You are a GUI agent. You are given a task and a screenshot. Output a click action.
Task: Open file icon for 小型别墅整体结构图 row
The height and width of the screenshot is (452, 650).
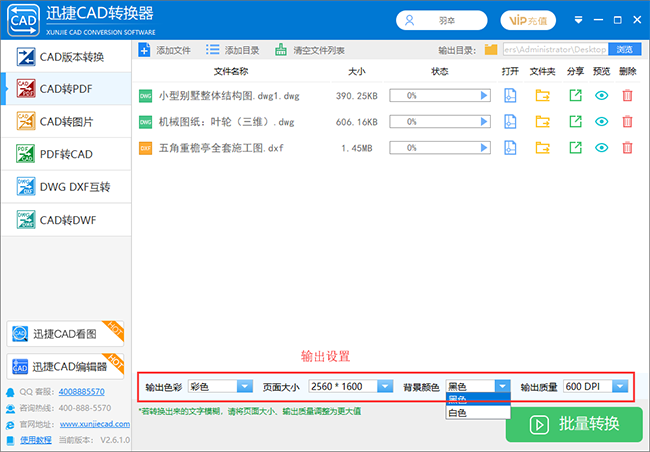(x=510, y=96)
